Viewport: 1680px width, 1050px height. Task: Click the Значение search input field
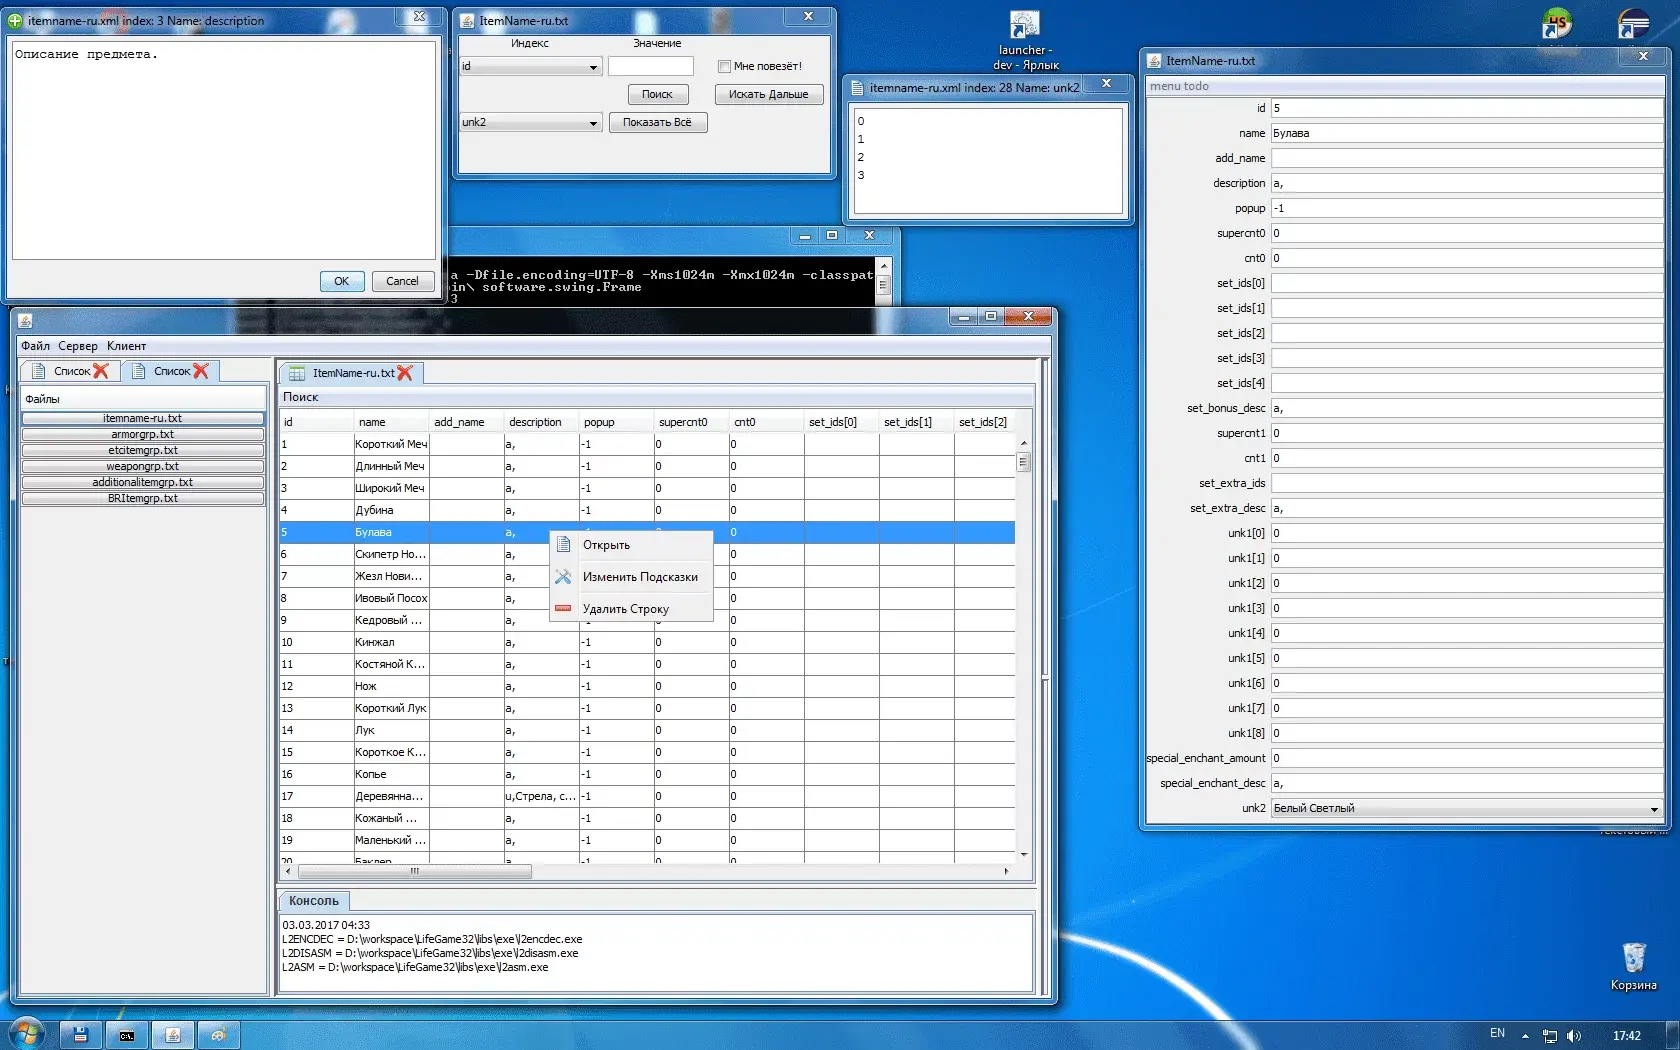pyautogui.click(x=650, y=66)
